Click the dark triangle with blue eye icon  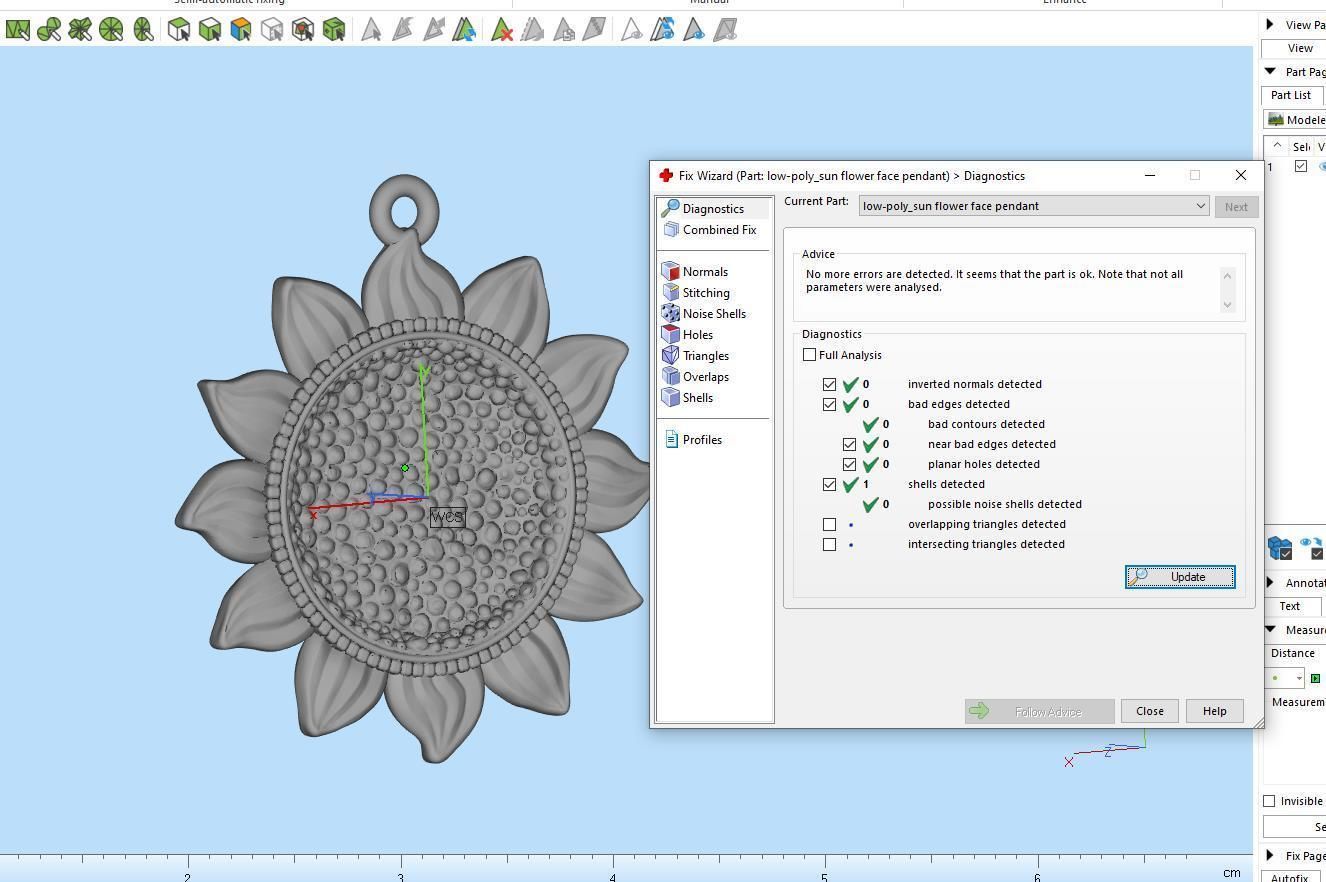coord(694,30)
